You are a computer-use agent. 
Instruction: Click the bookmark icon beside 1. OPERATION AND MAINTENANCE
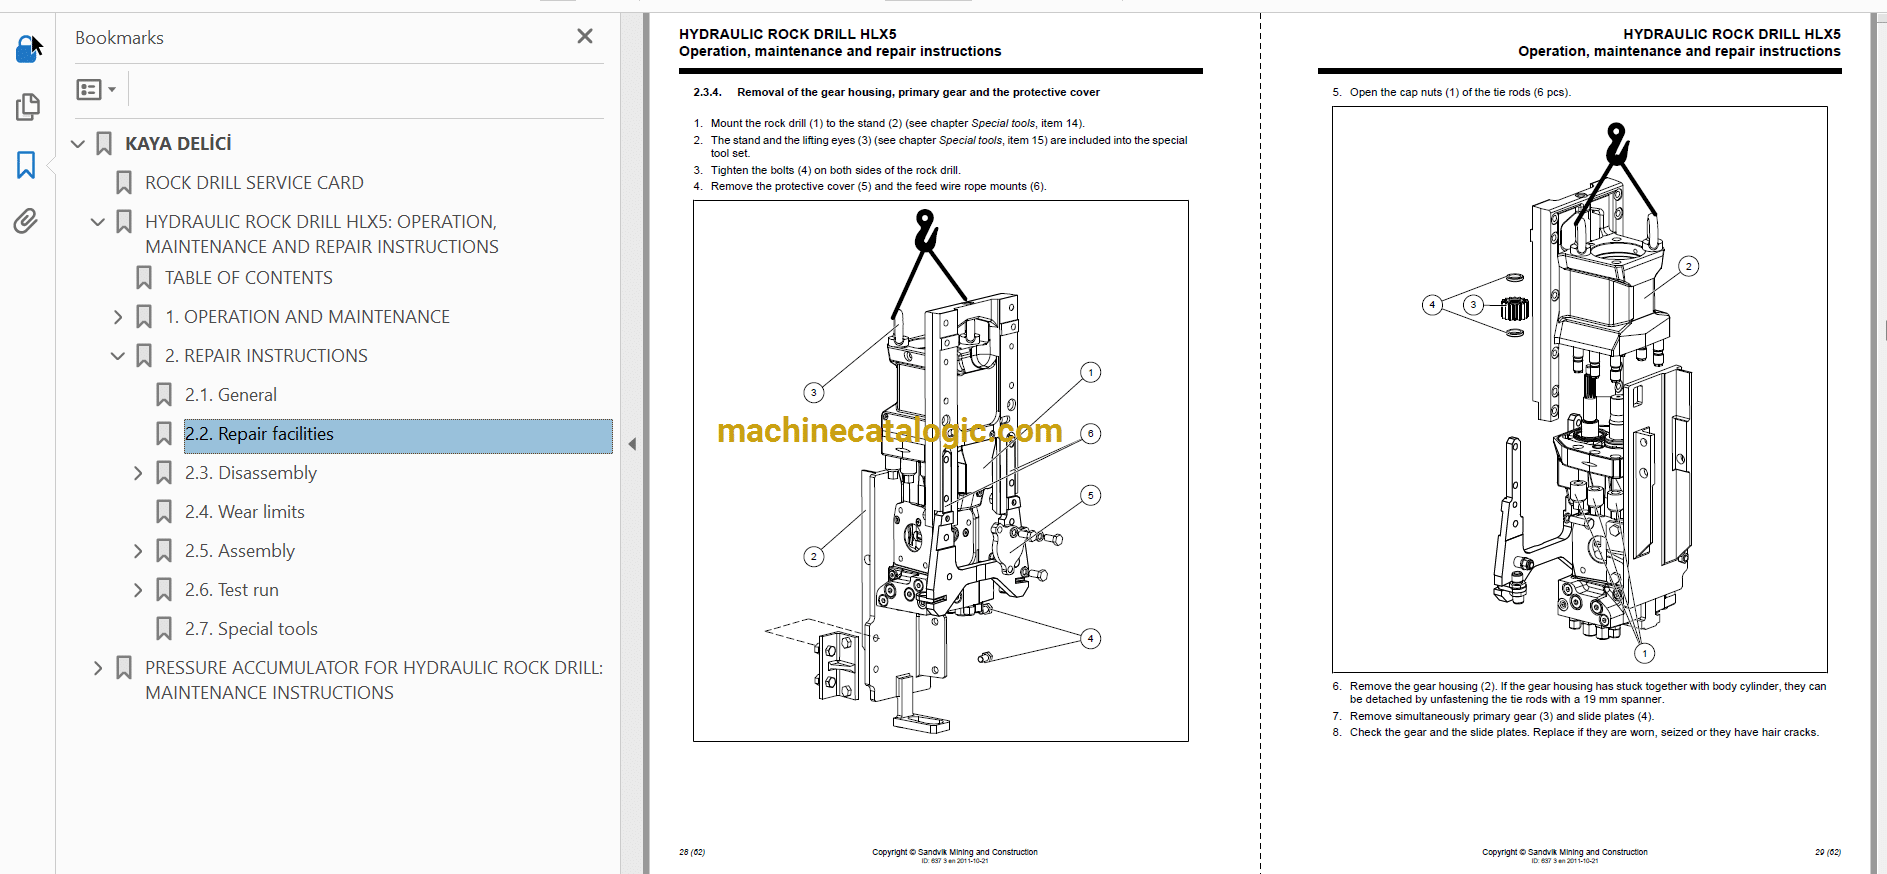pyautogui.click(x=144, y=317)
